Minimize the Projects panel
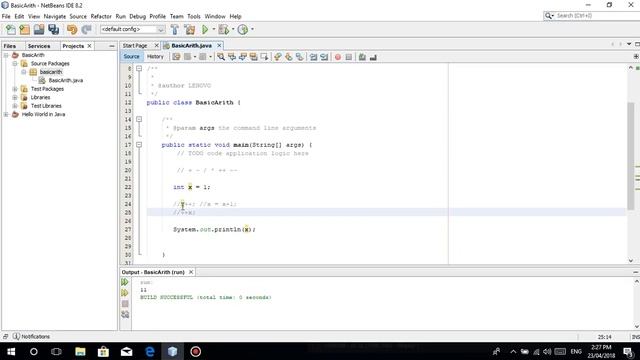 112,46
